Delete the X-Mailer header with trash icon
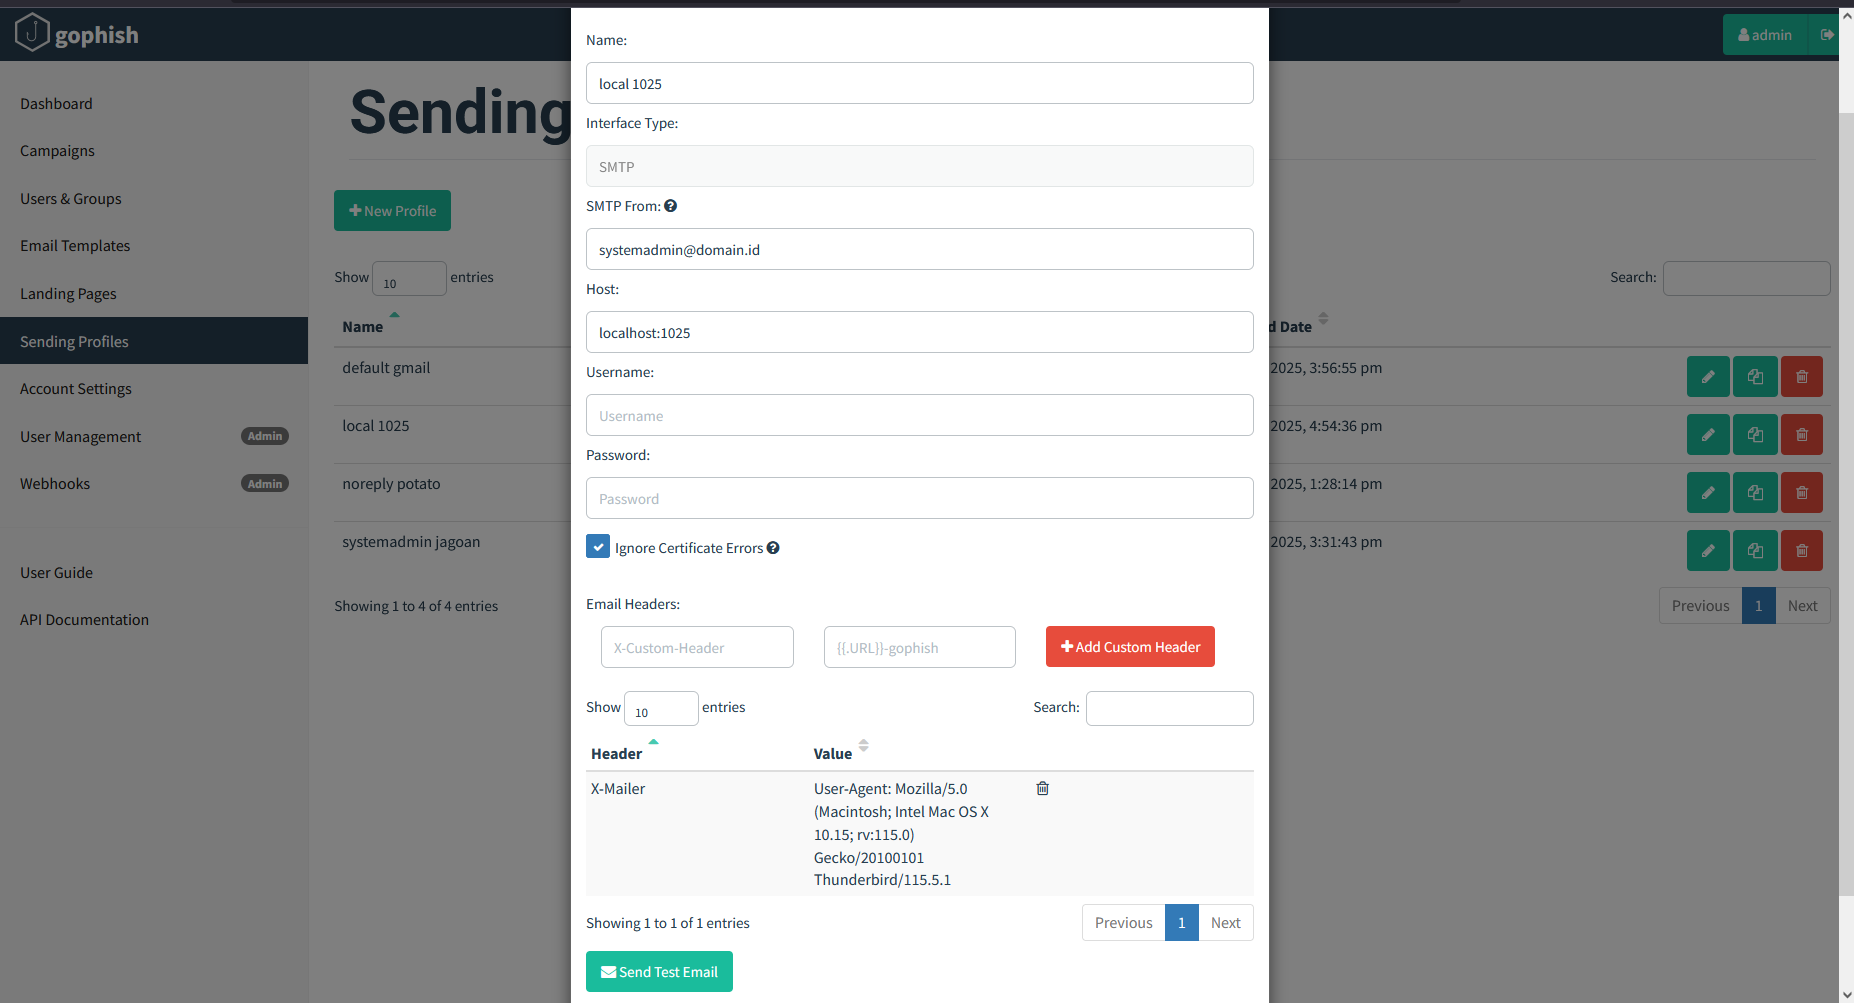 tap(1042, 788)
